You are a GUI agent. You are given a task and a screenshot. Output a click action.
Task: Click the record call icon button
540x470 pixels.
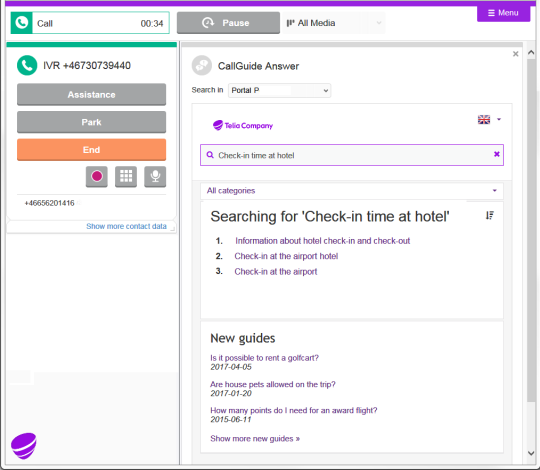click(96, 177)
